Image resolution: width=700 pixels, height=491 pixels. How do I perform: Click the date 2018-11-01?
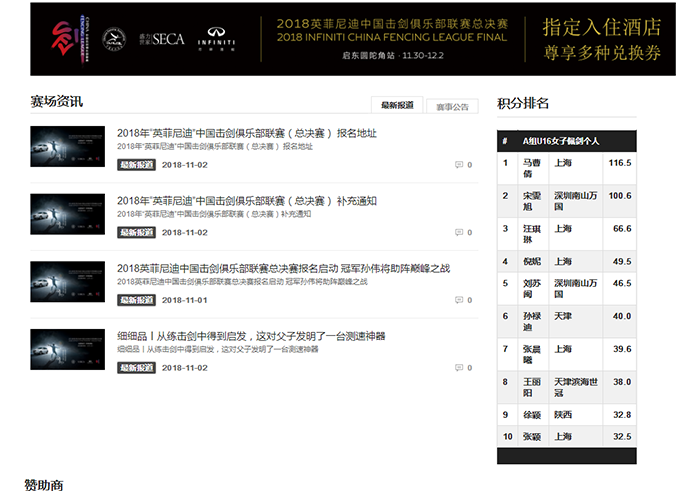coord(184,300)
